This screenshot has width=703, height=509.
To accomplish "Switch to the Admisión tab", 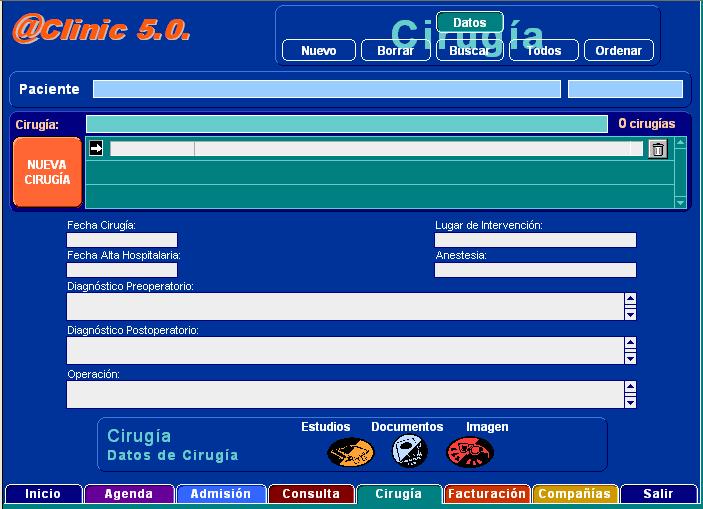I will 221,494.
